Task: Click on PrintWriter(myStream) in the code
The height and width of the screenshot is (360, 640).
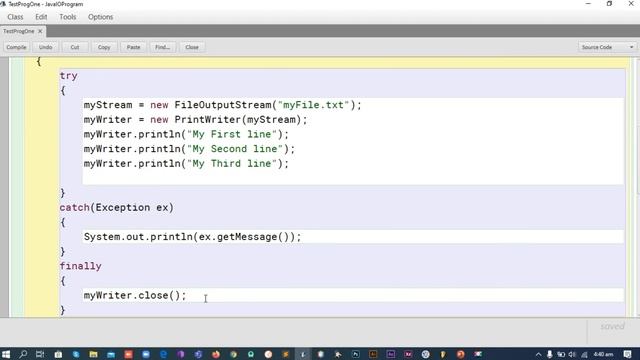Action: coord(238,120)
